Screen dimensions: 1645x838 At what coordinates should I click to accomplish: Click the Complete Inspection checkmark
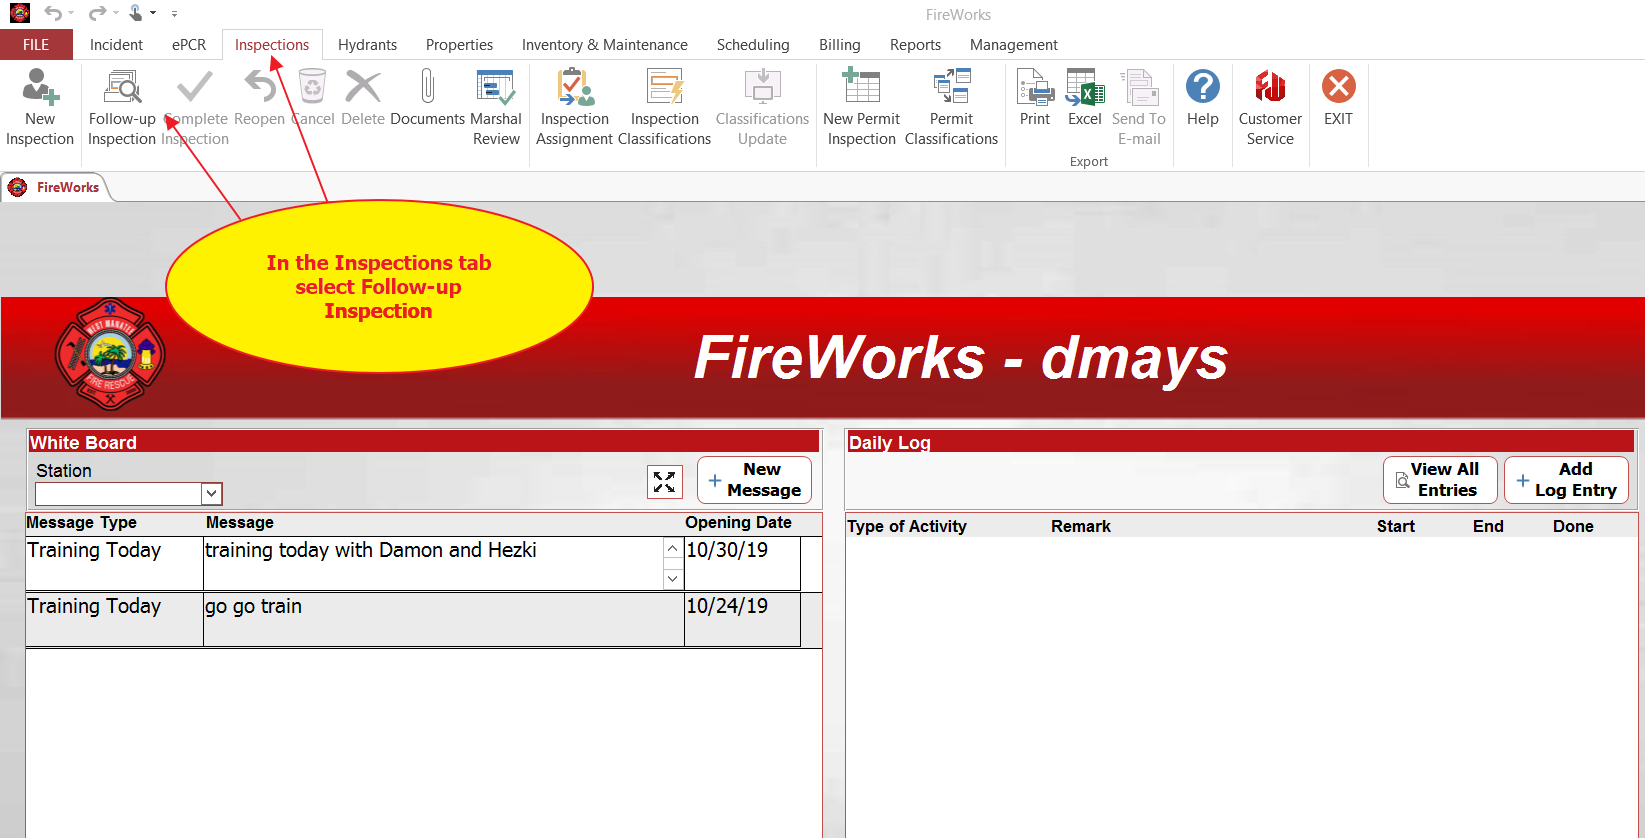[195, 87]
